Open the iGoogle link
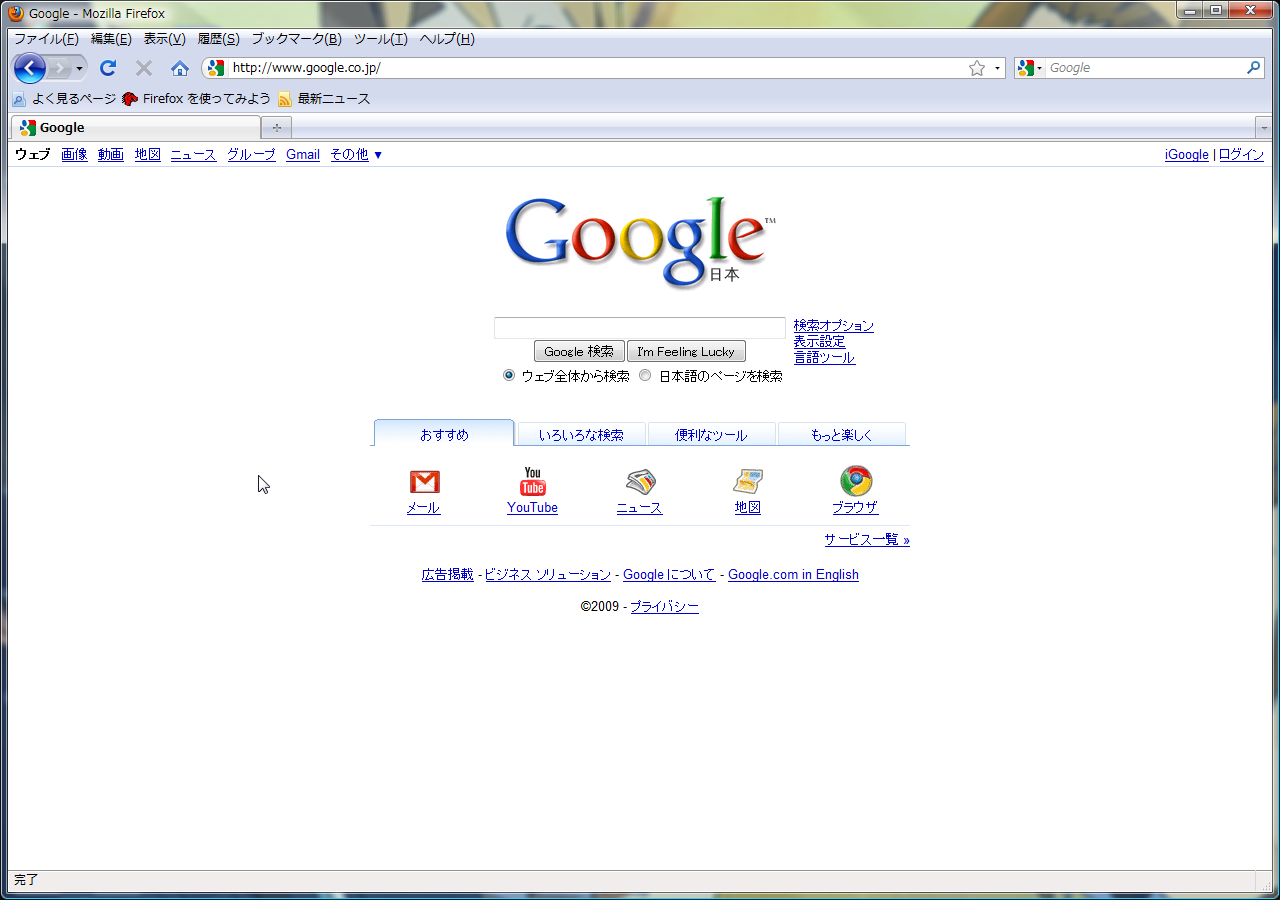 1187,154
